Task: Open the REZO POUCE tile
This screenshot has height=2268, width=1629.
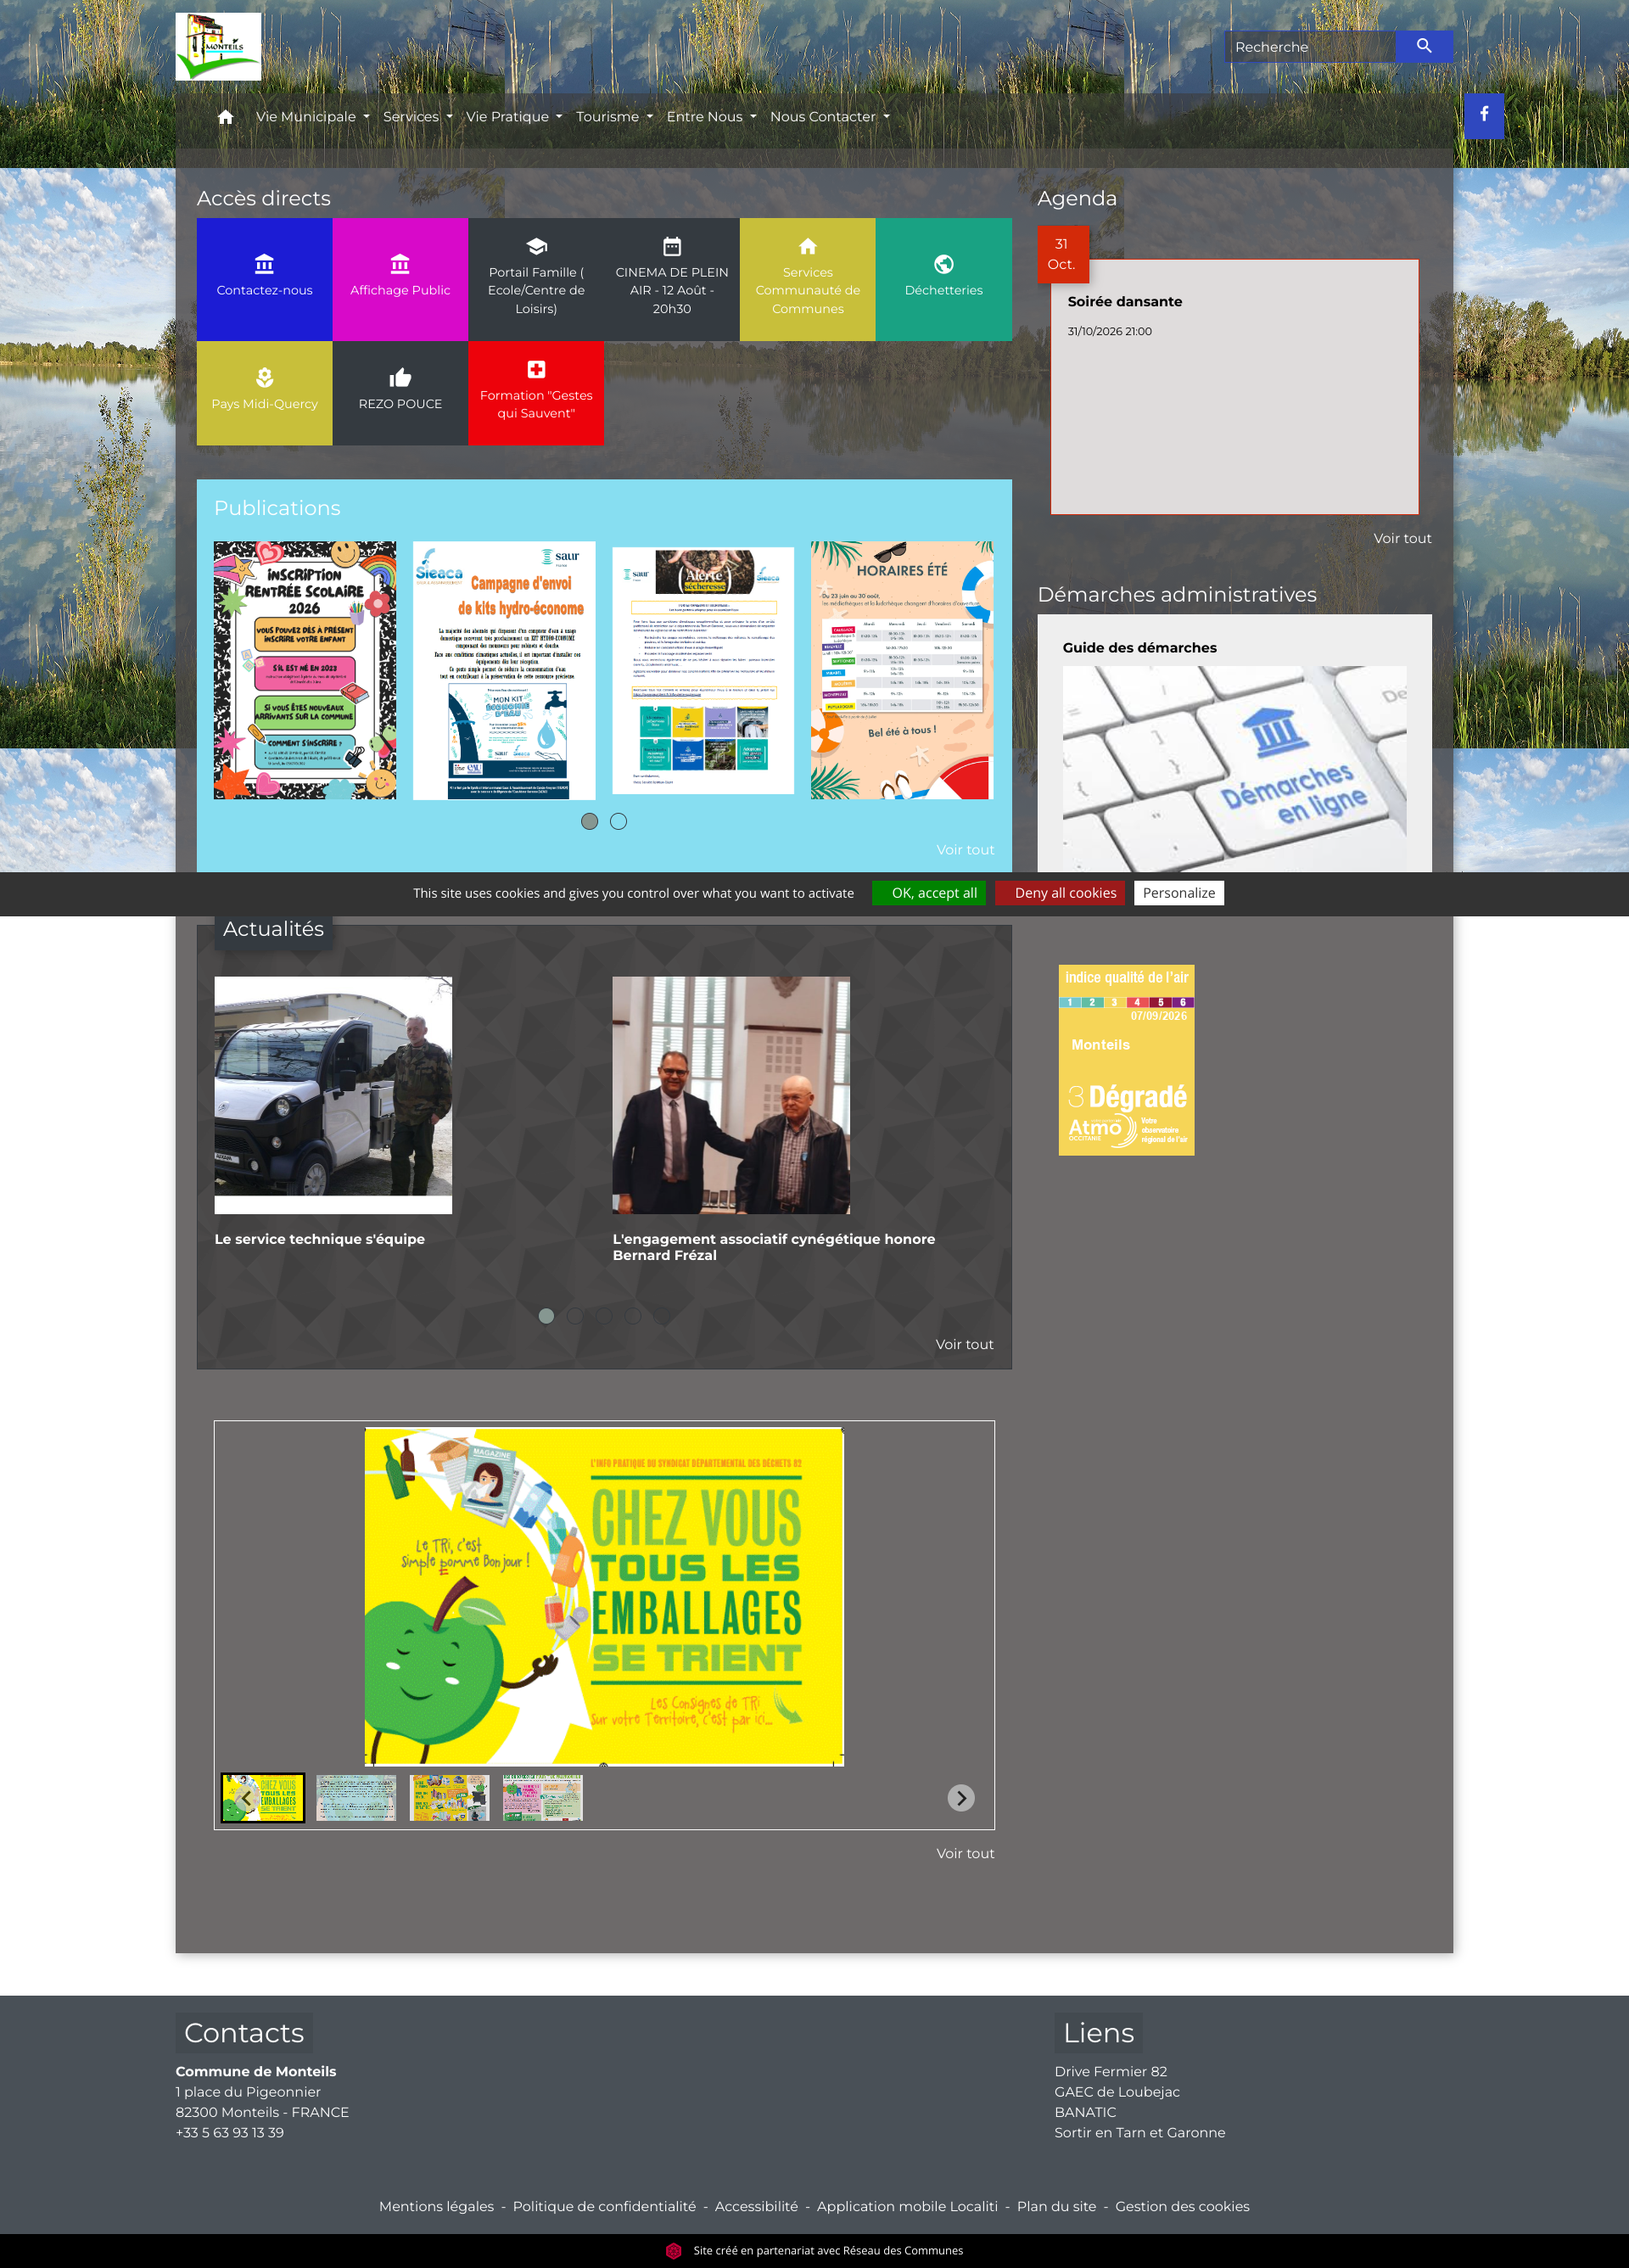Action: coord(400,393)
